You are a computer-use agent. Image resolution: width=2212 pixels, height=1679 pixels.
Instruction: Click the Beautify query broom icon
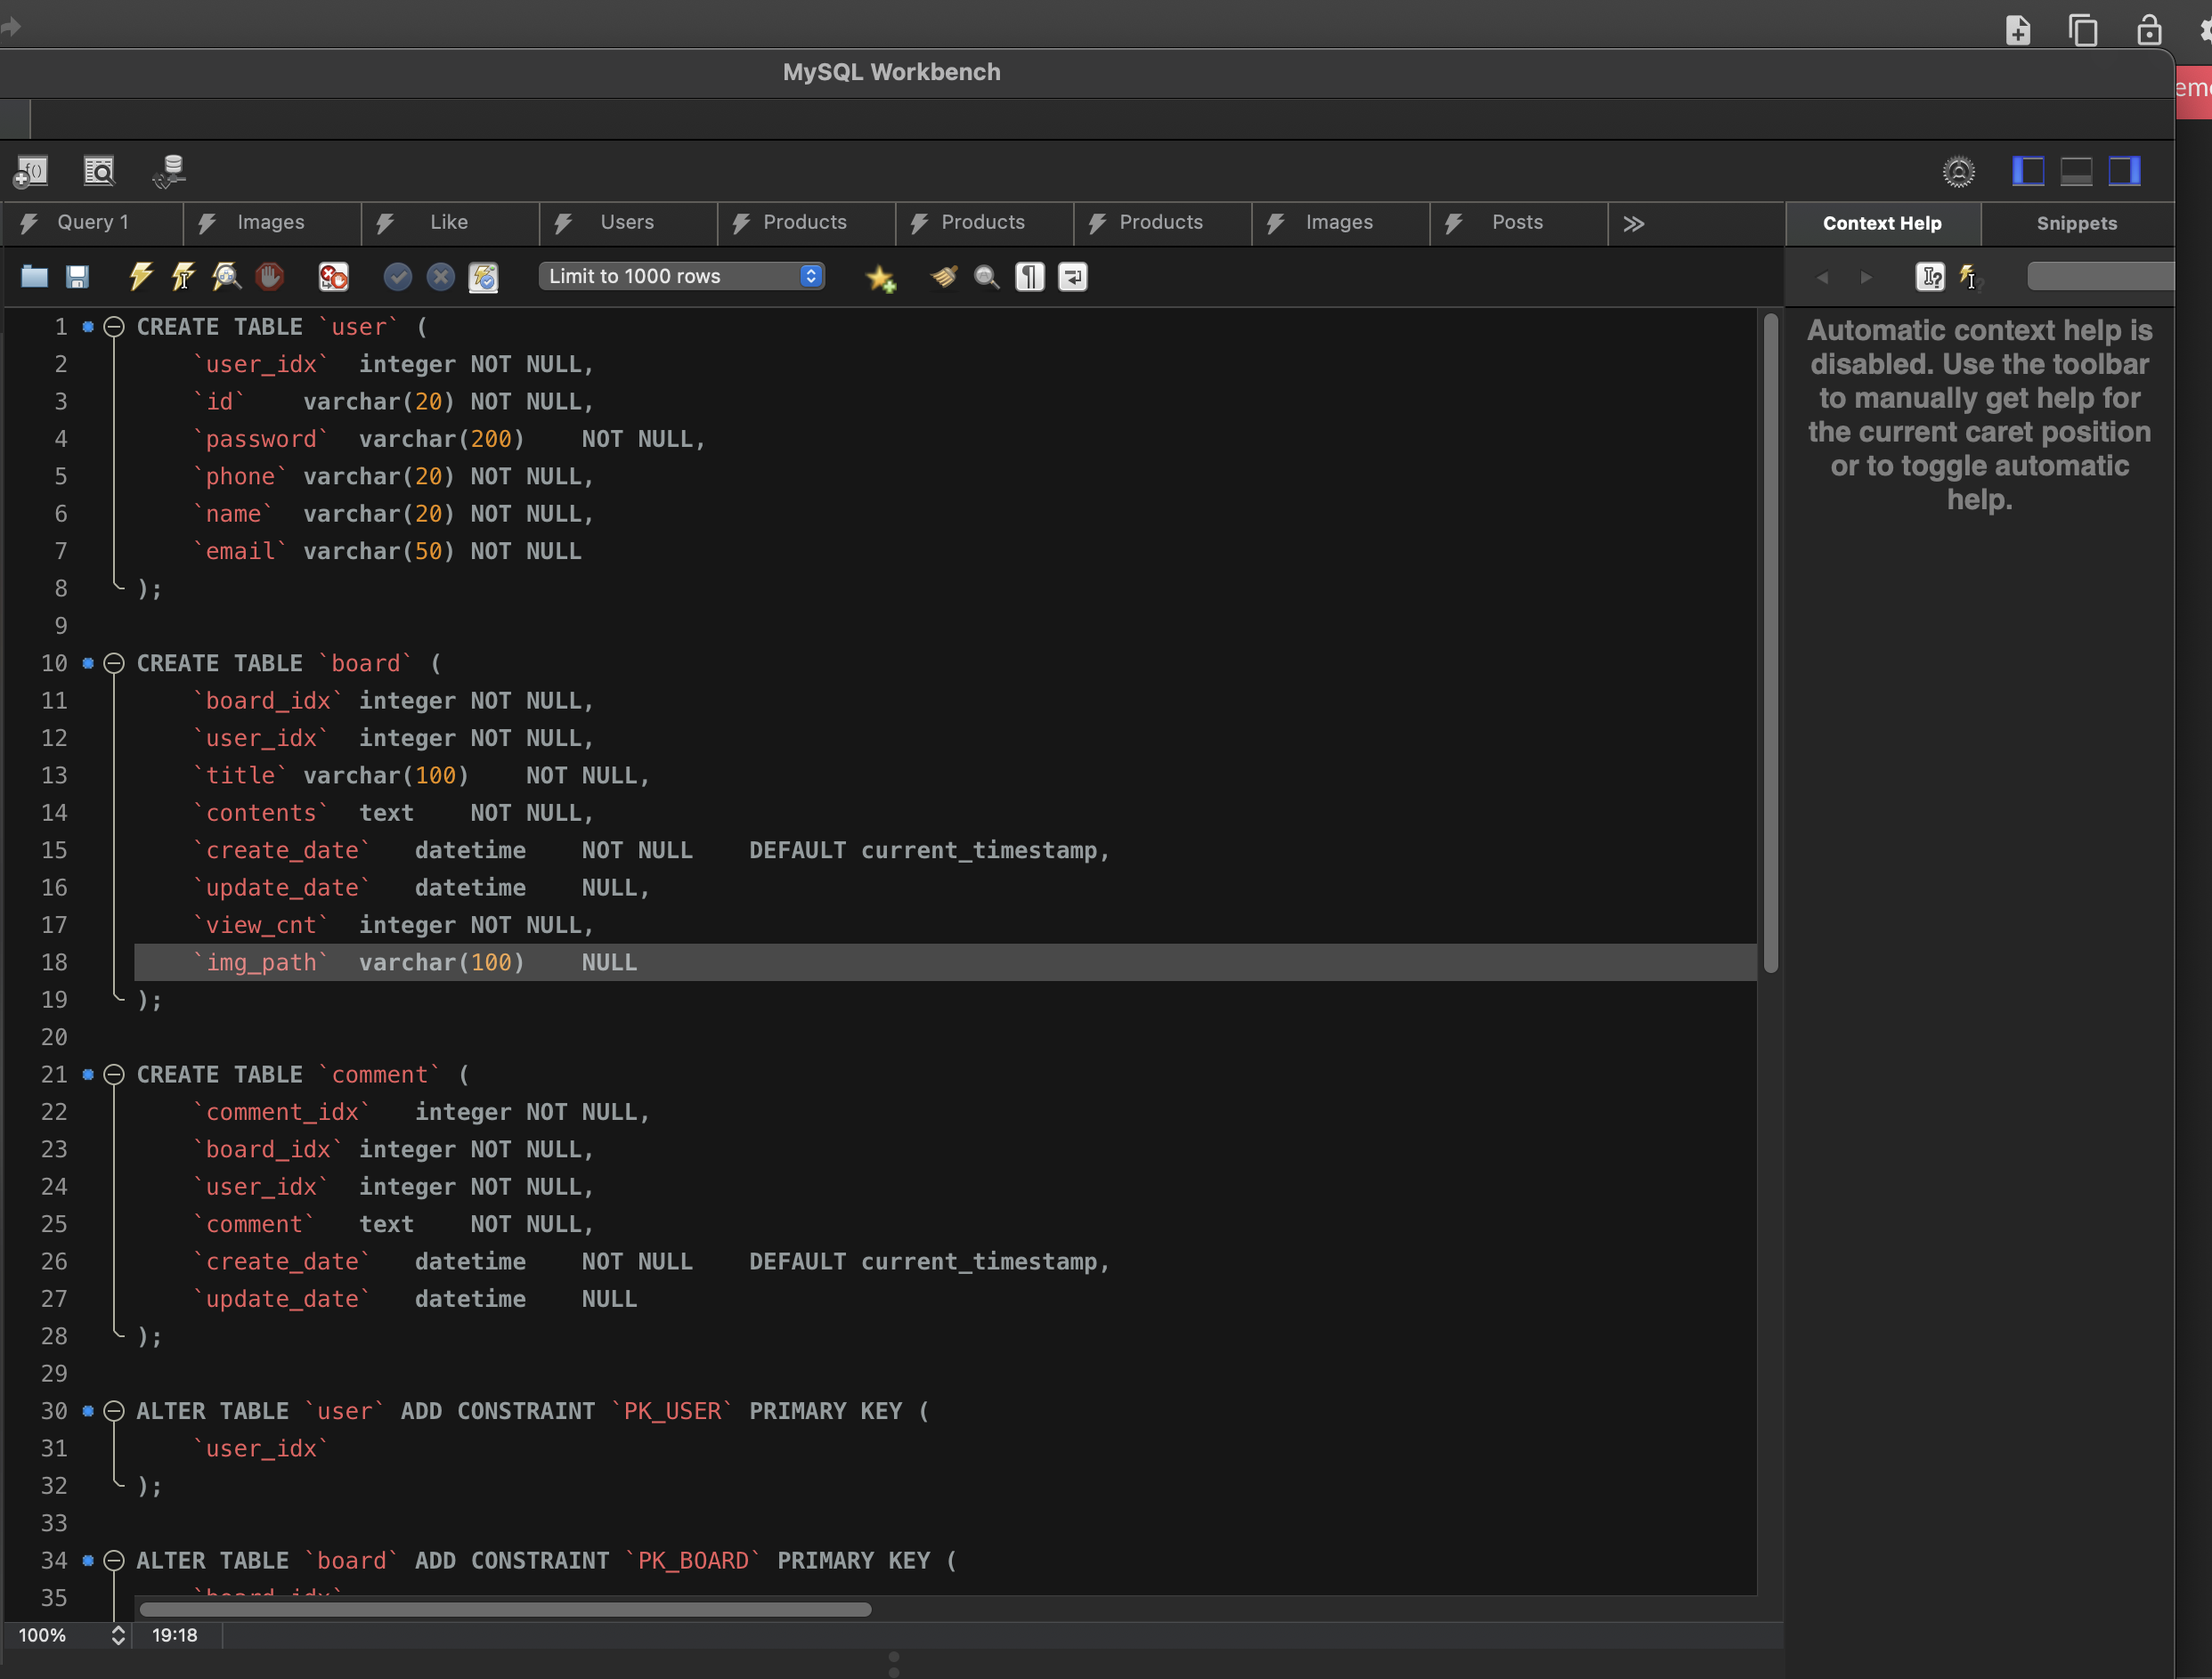point(943,277)
